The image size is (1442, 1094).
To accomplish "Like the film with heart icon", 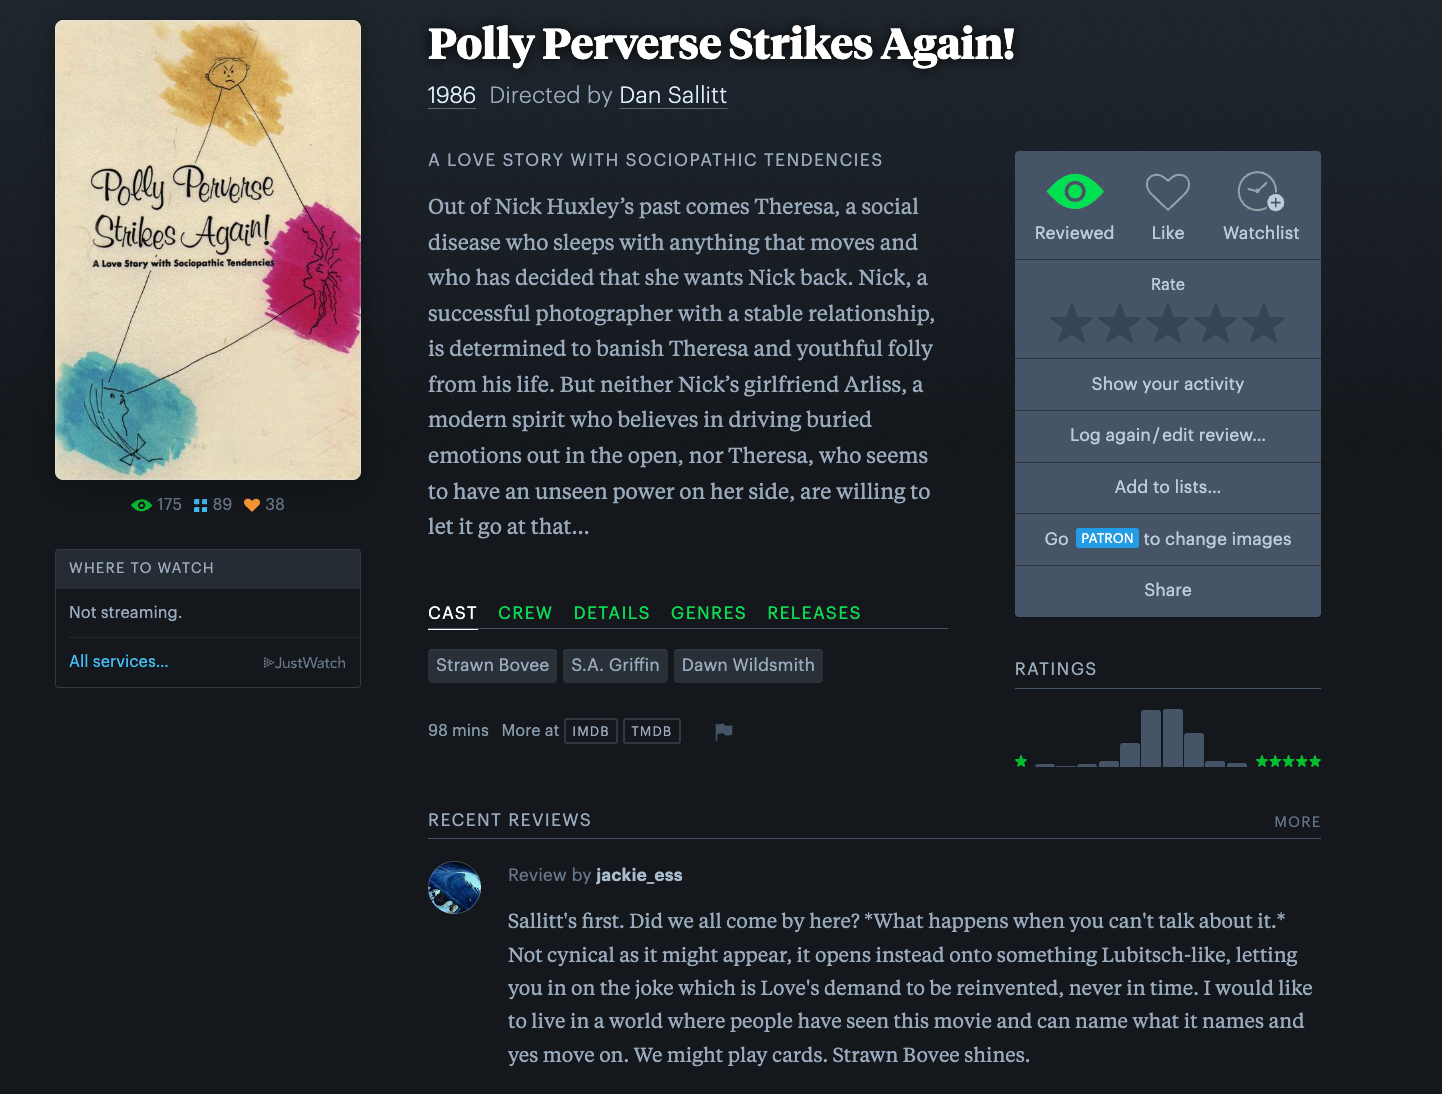I will pos(1167,192).
